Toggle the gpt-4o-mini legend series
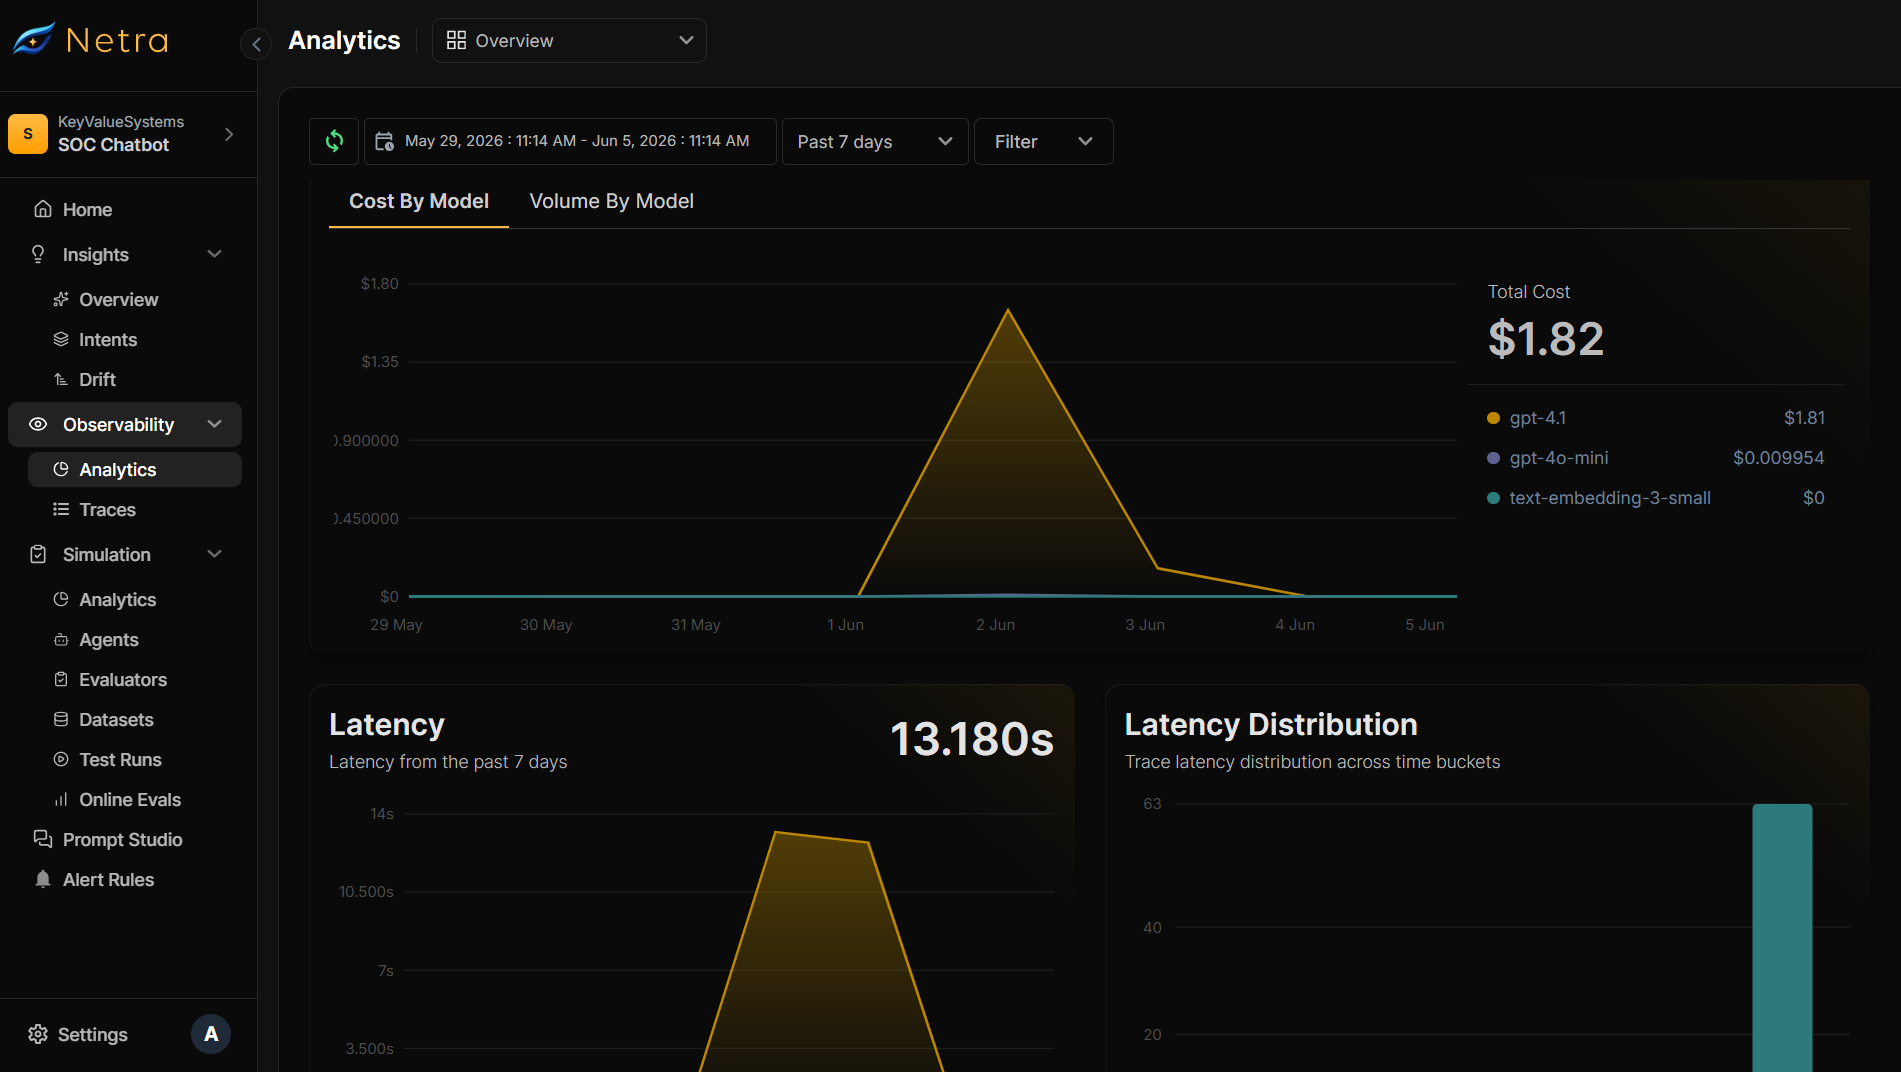Screen dimensions: 1901x1072 point(1548,457)
